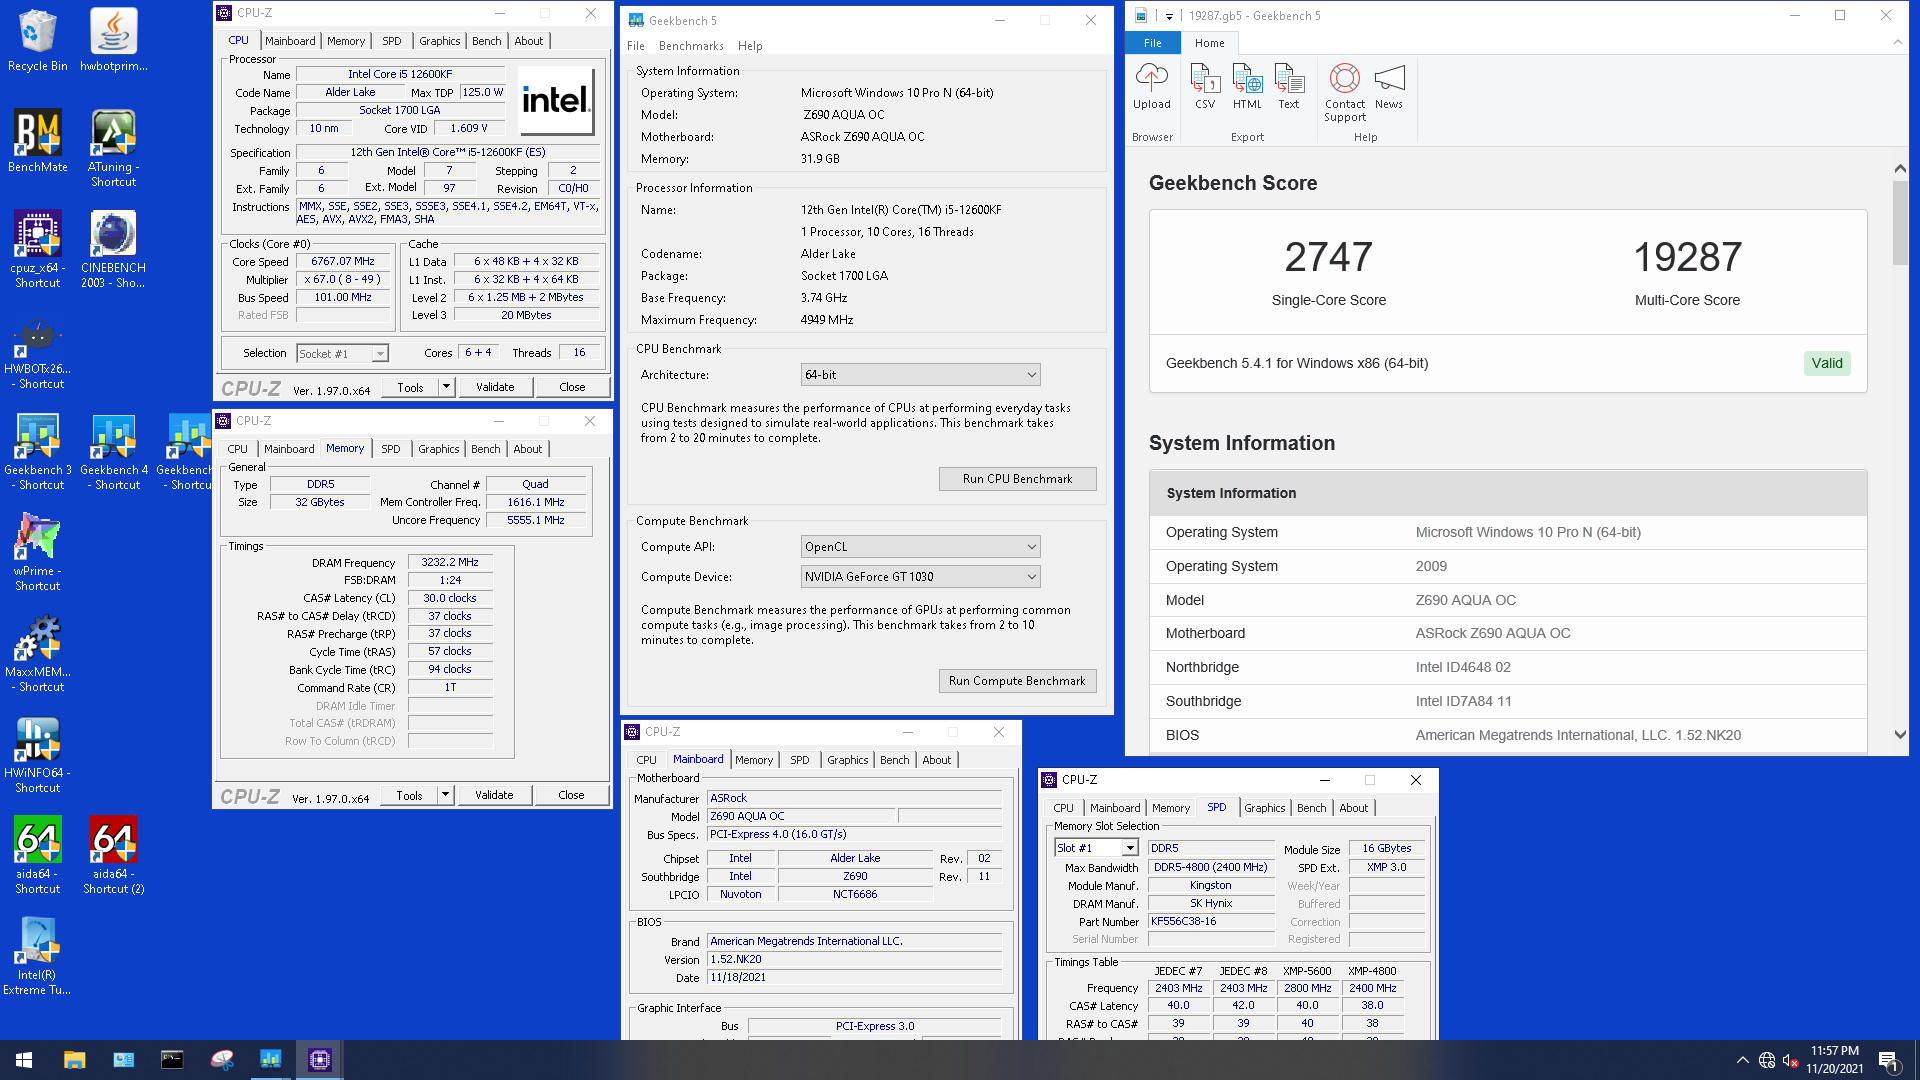Open SPD tab in Memory CPU-Z window
This screenshot has width=1920, height=1080.
pyautogui.click(x=391, y=449)
